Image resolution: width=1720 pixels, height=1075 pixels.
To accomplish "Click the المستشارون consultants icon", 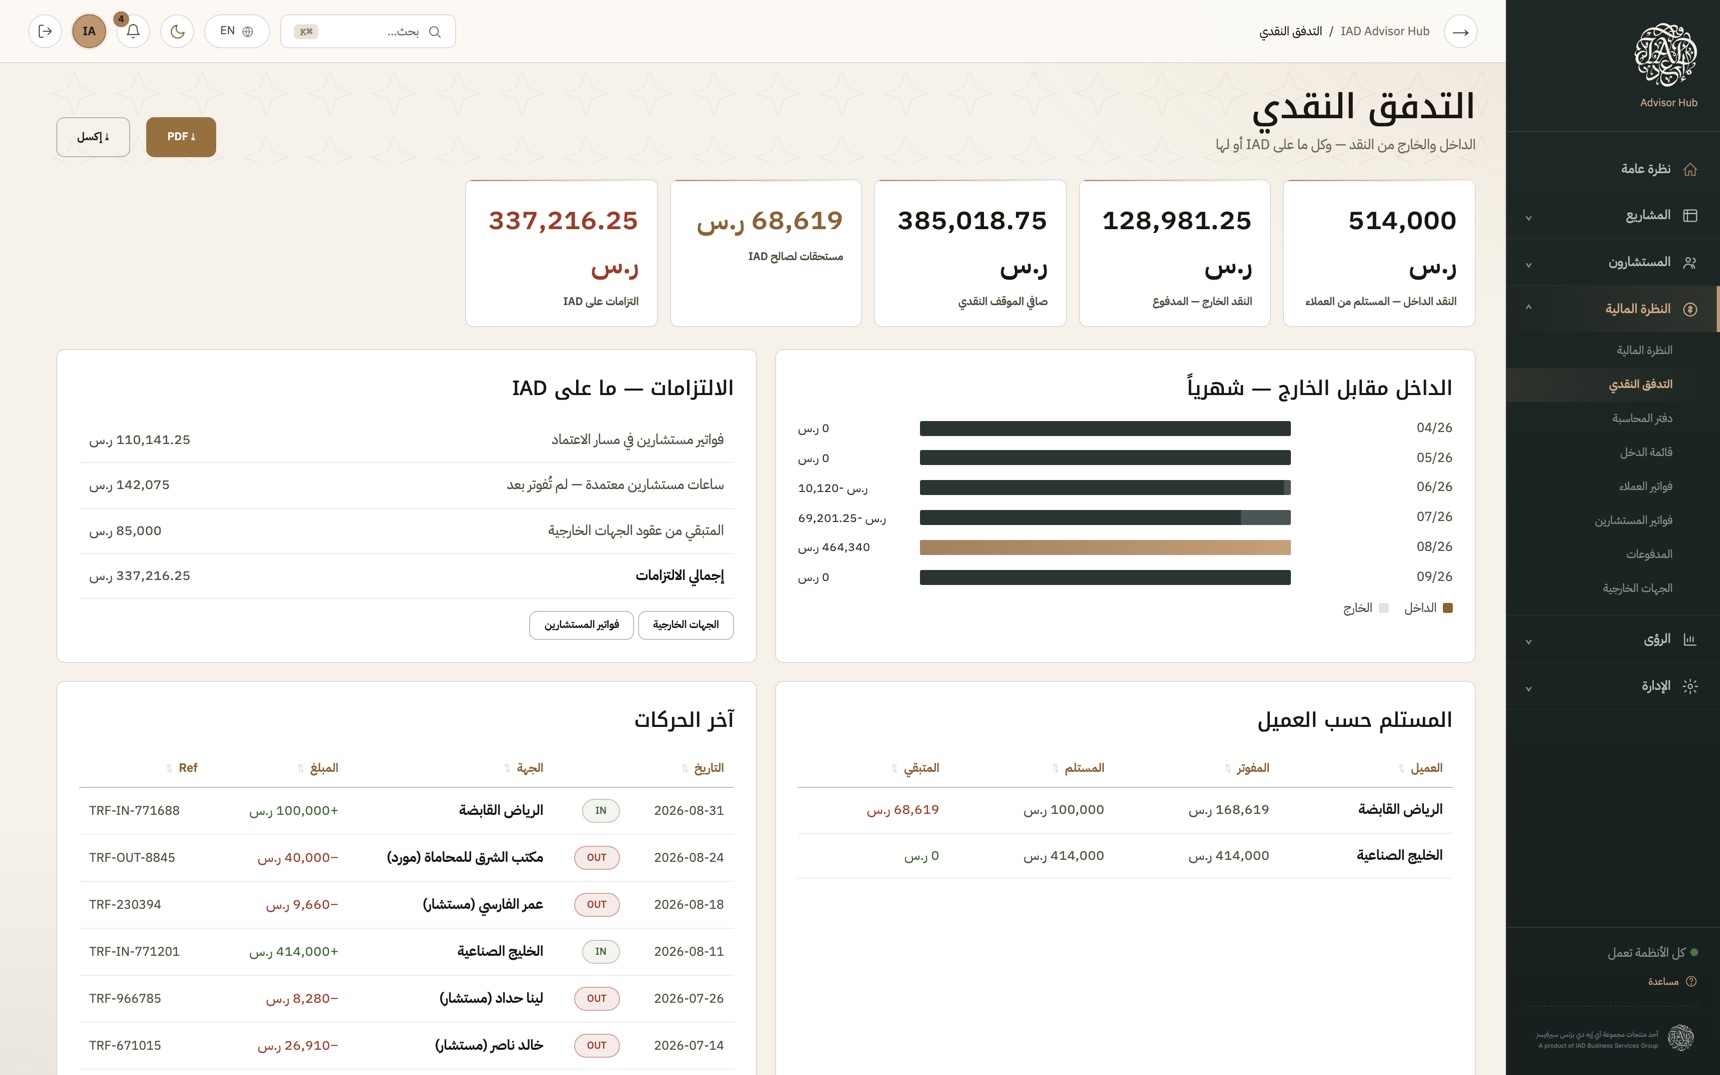I will pos(1690,262).
